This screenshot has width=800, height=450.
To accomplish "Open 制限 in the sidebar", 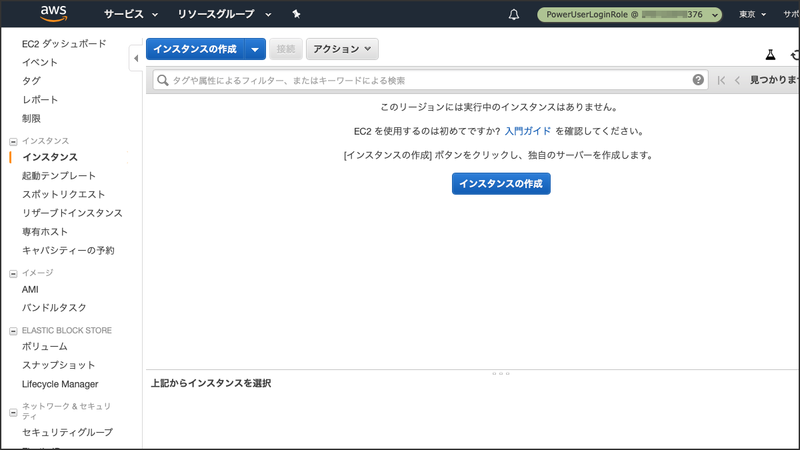I will point(31,118).
